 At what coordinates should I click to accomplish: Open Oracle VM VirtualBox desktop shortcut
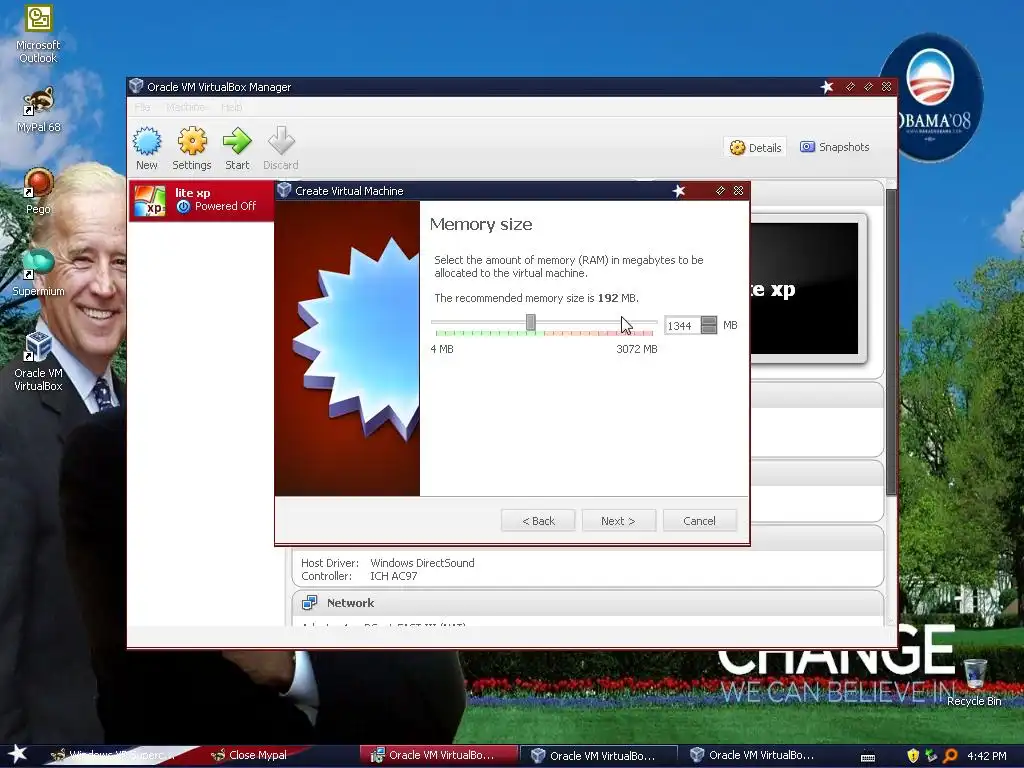[x=38, y=361]
